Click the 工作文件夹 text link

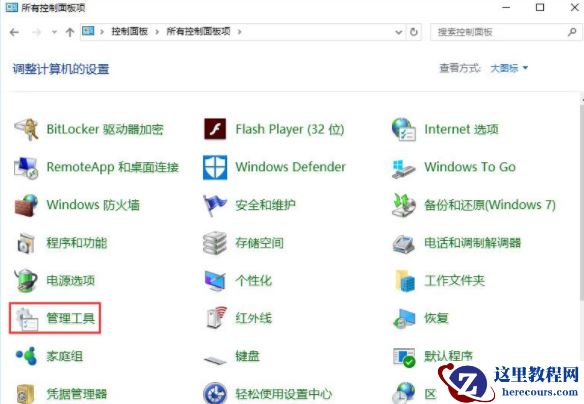click(x=455, y=280)
